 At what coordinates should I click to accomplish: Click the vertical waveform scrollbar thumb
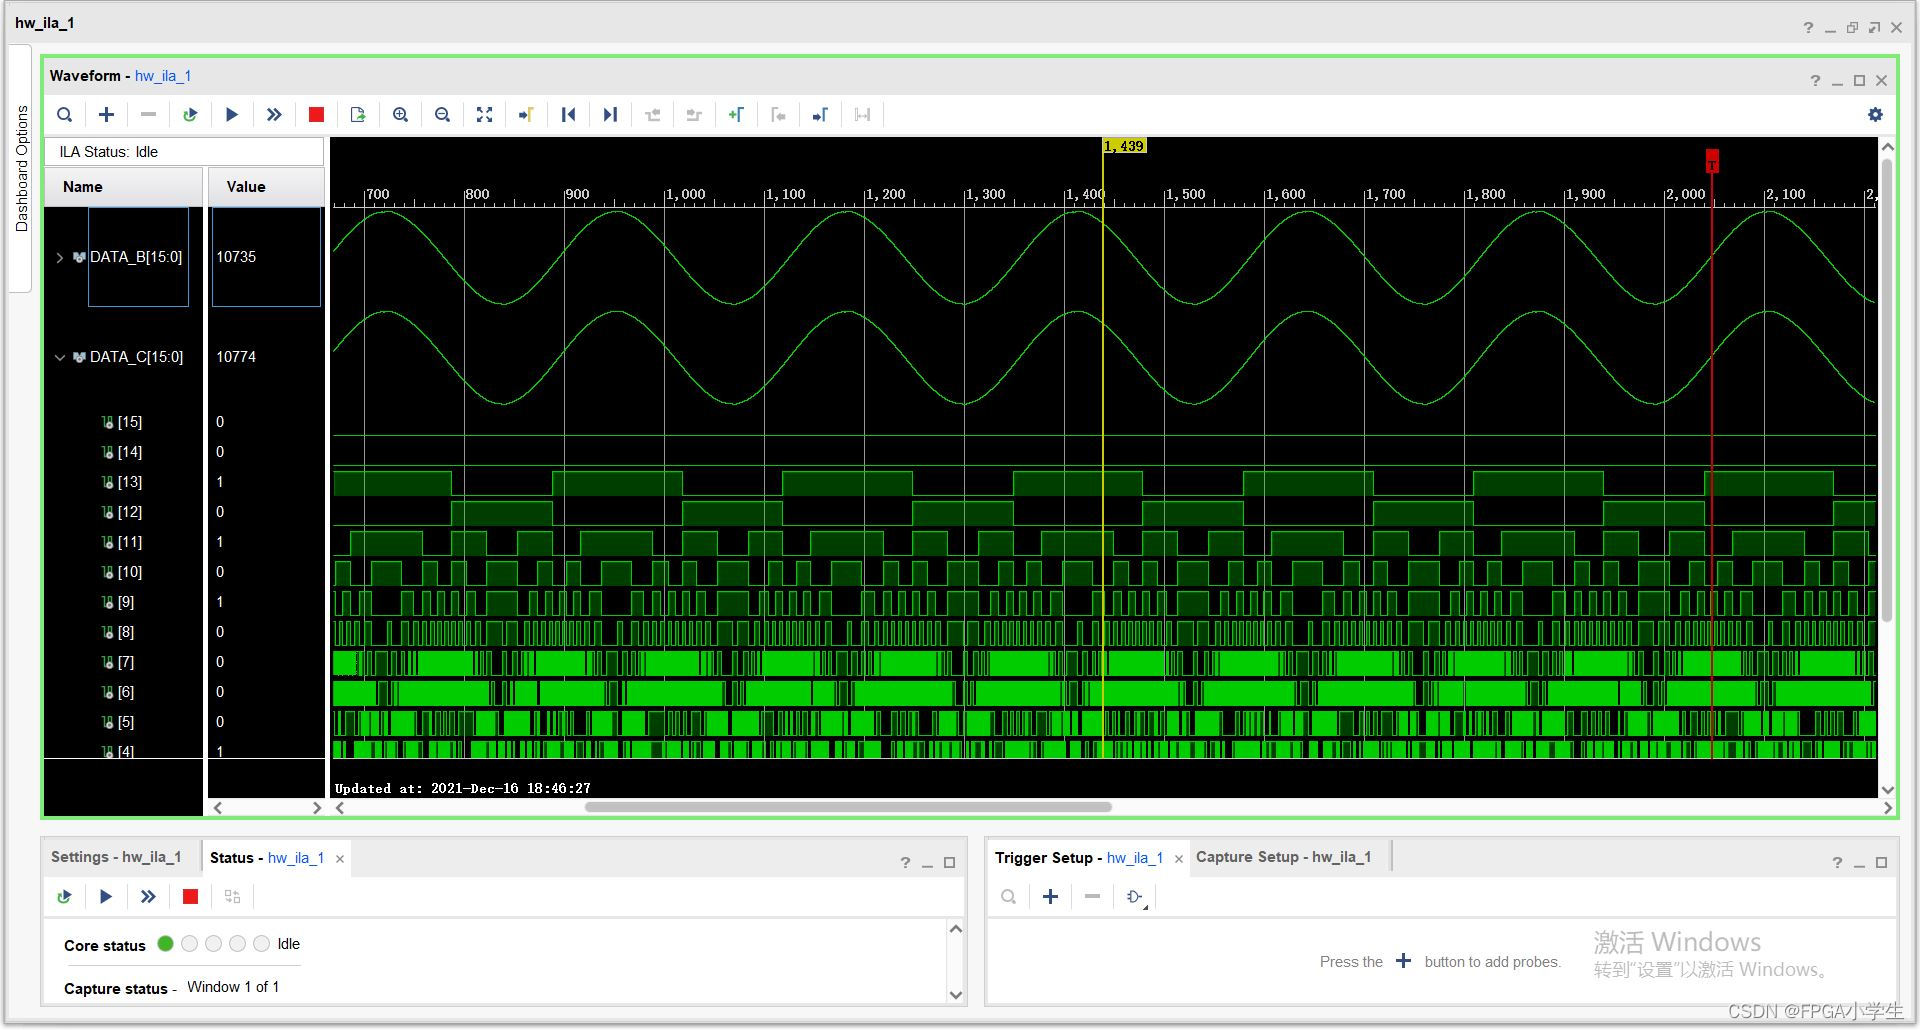coord(1887,390)
